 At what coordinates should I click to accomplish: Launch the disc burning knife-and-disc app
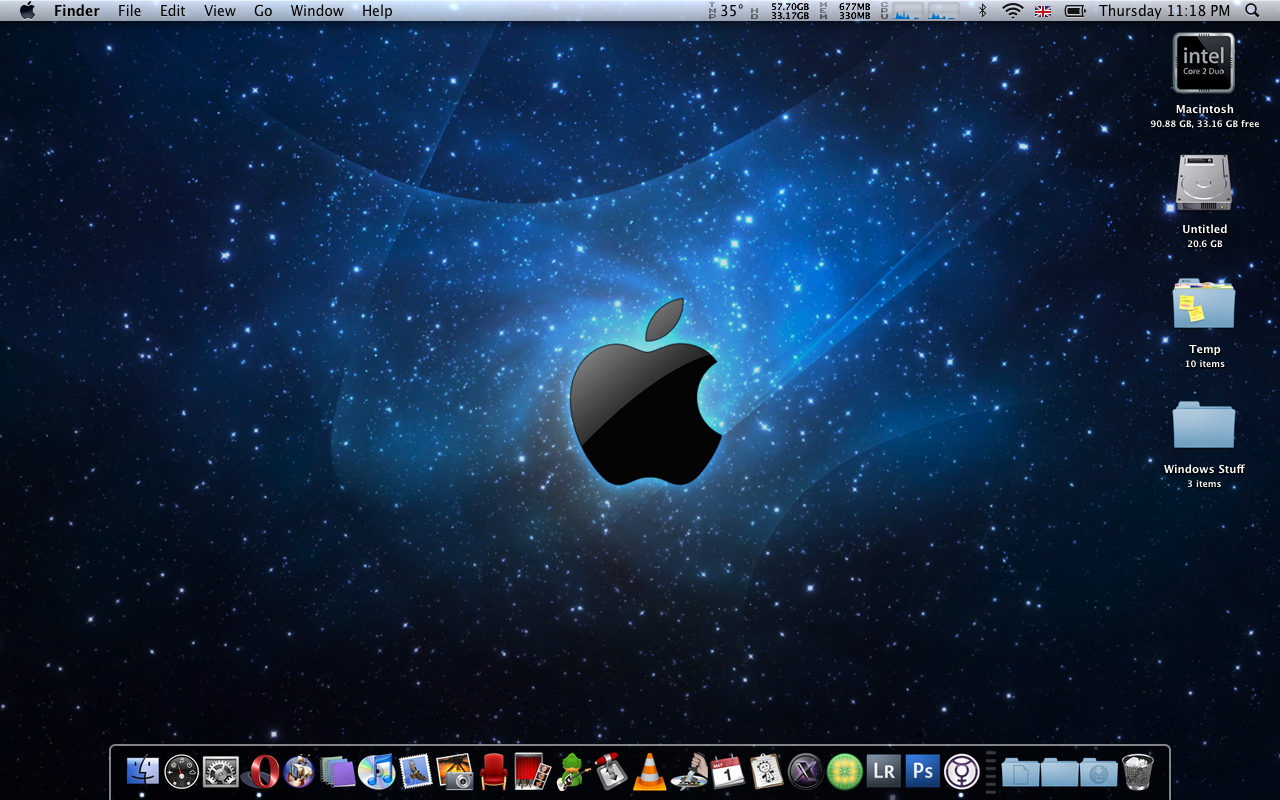[689, 771]
